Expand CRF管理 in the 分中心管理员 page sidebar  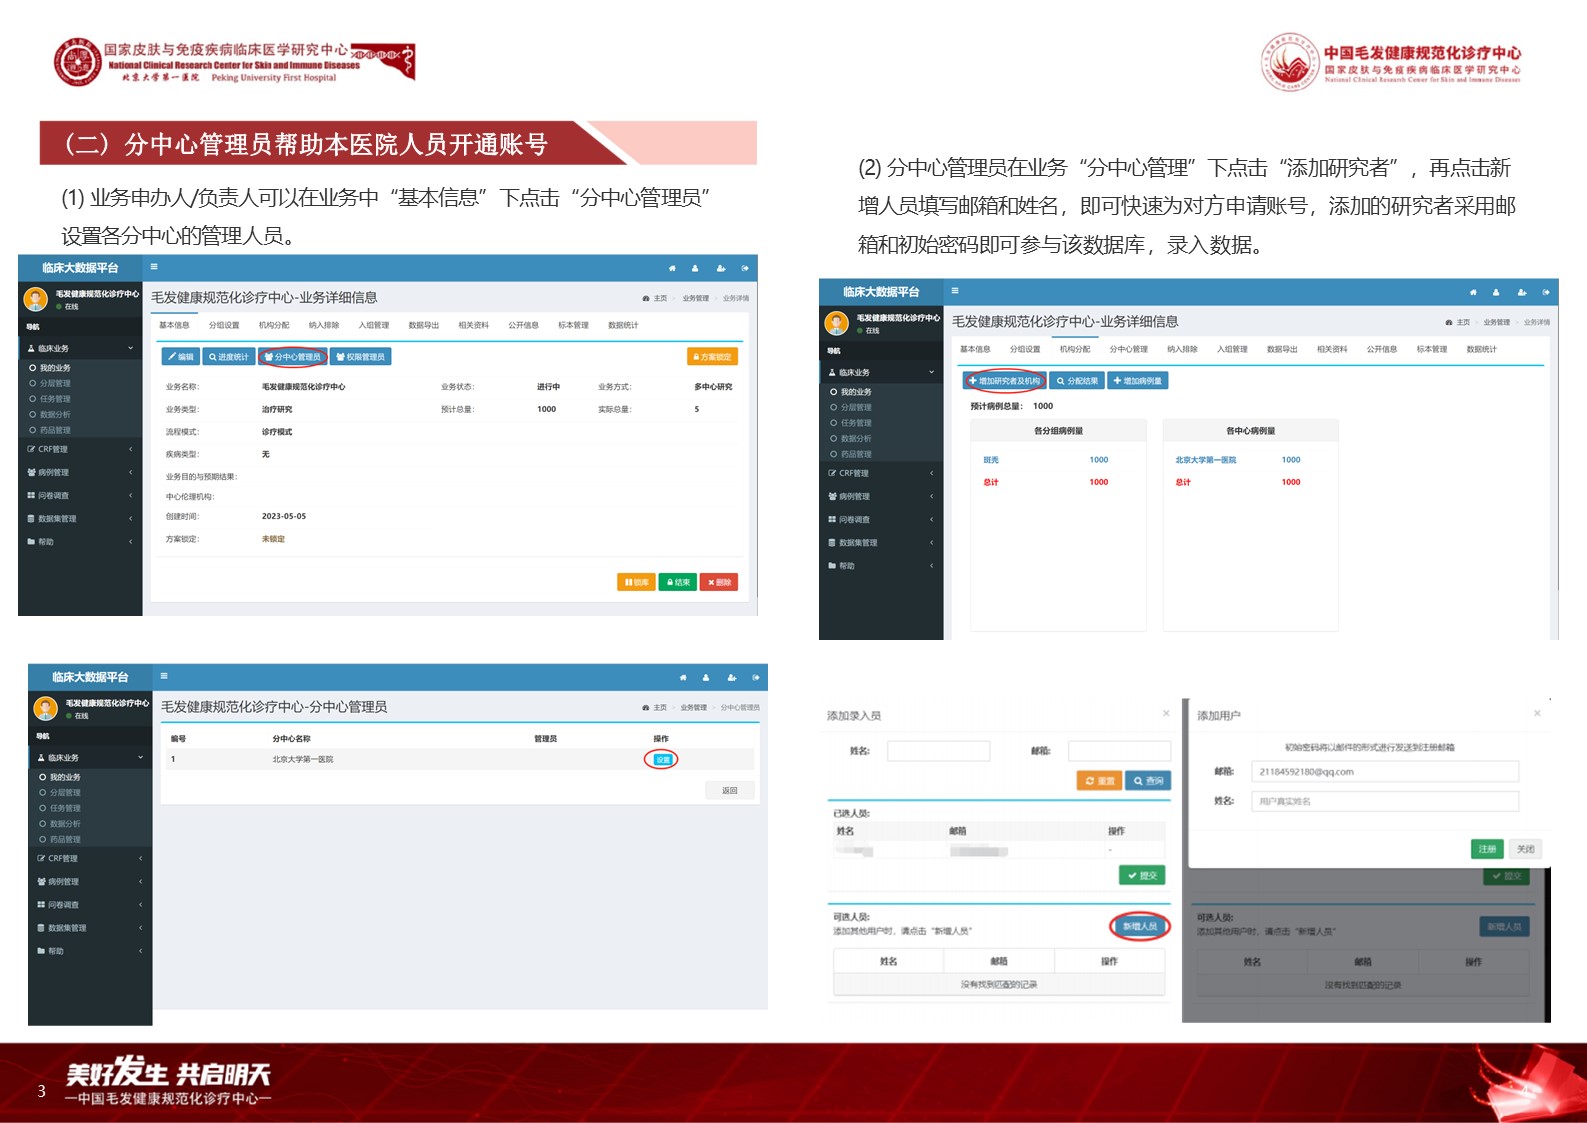coord(90,858)
